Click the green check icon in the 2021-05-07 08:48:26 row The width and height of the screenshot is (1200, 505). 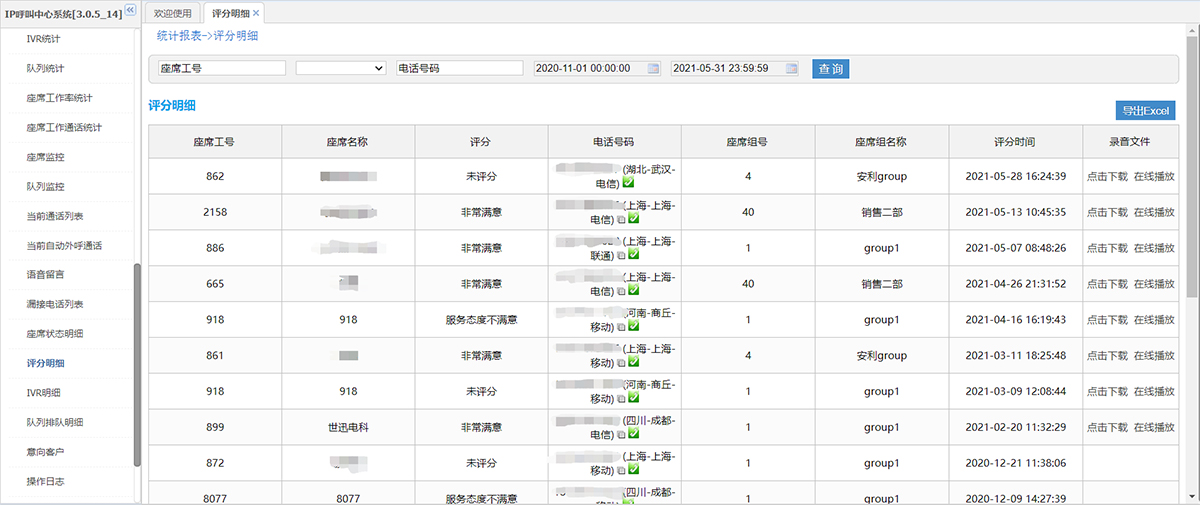click(x=633, y=256)
